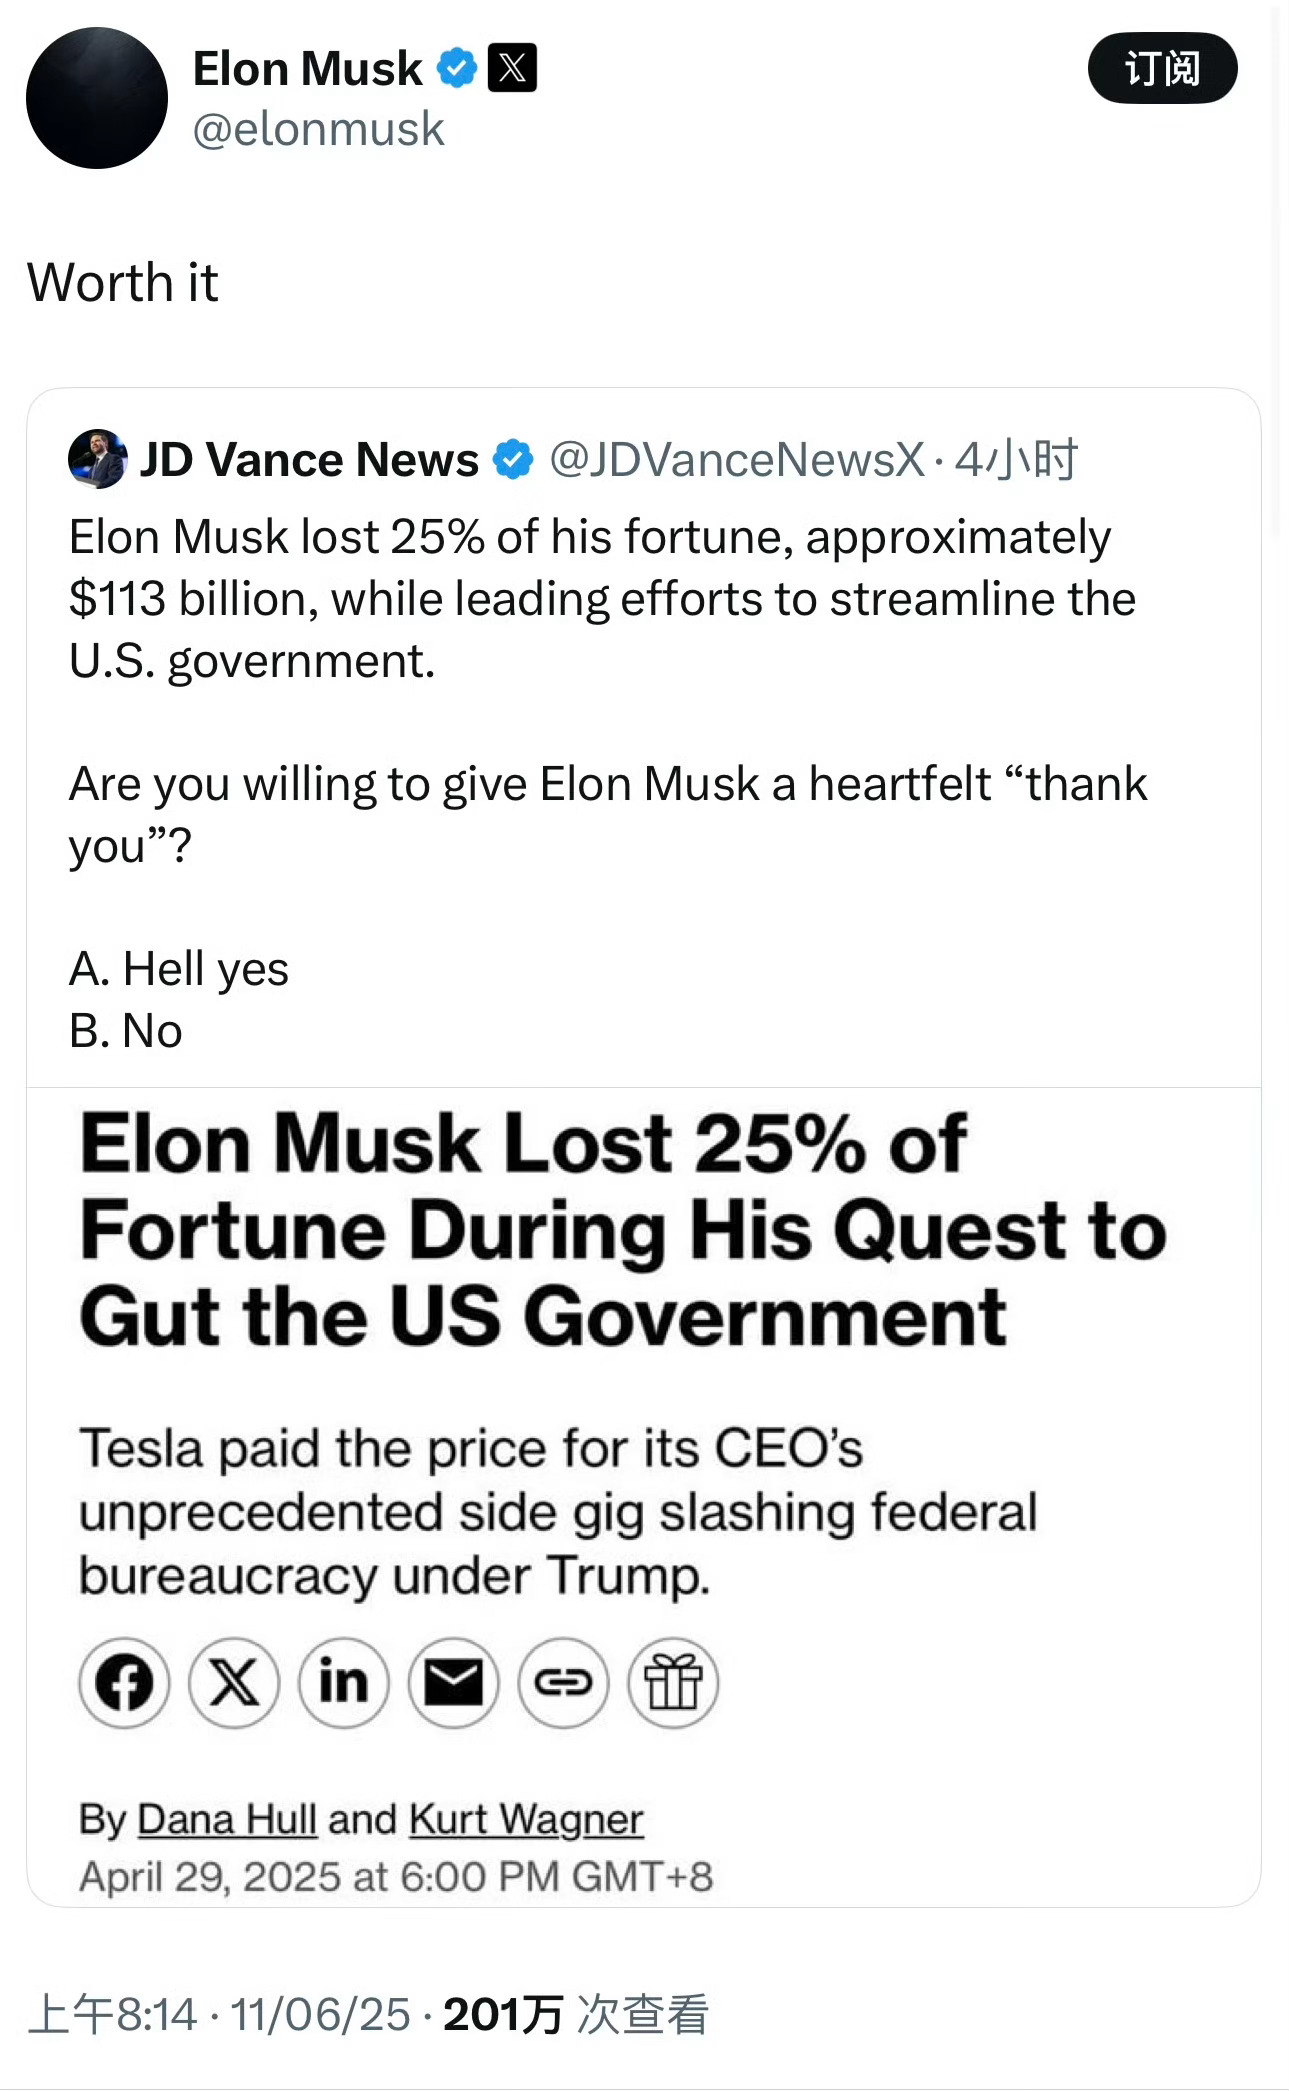Open author Dana Hull link

coord(227,1819)
